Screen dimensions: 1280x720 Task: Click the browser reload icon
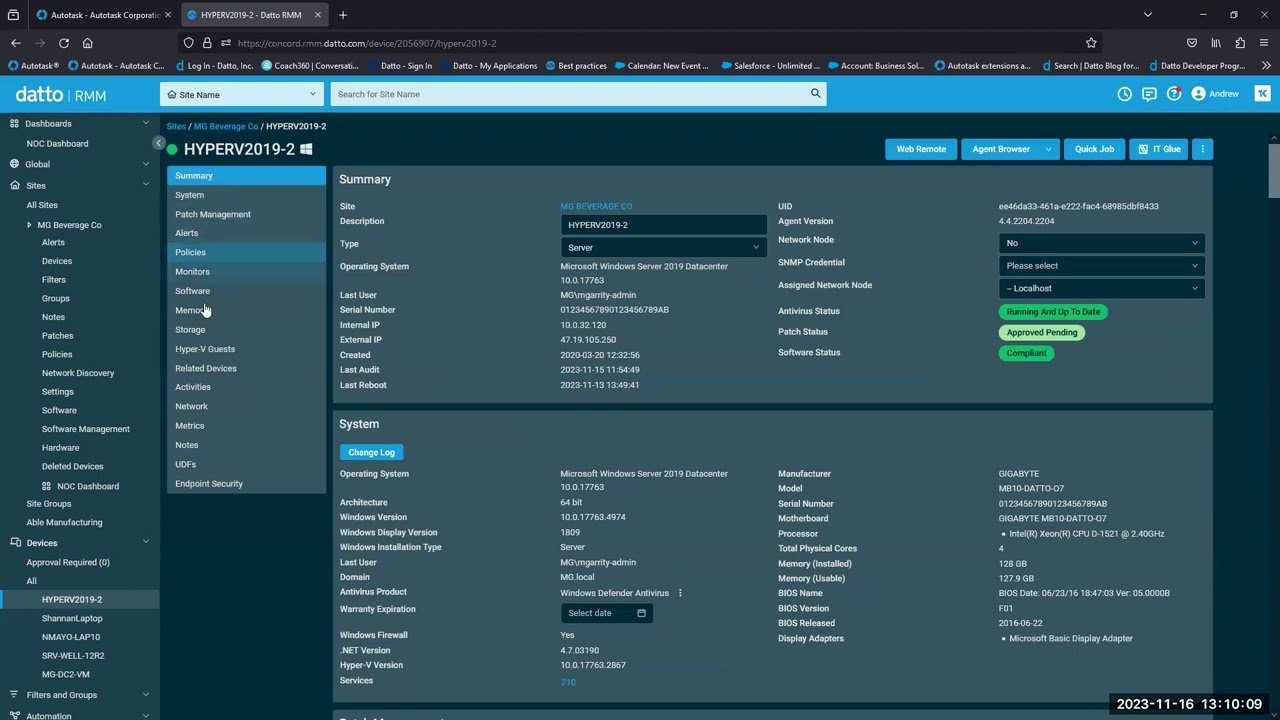(64, 43)
